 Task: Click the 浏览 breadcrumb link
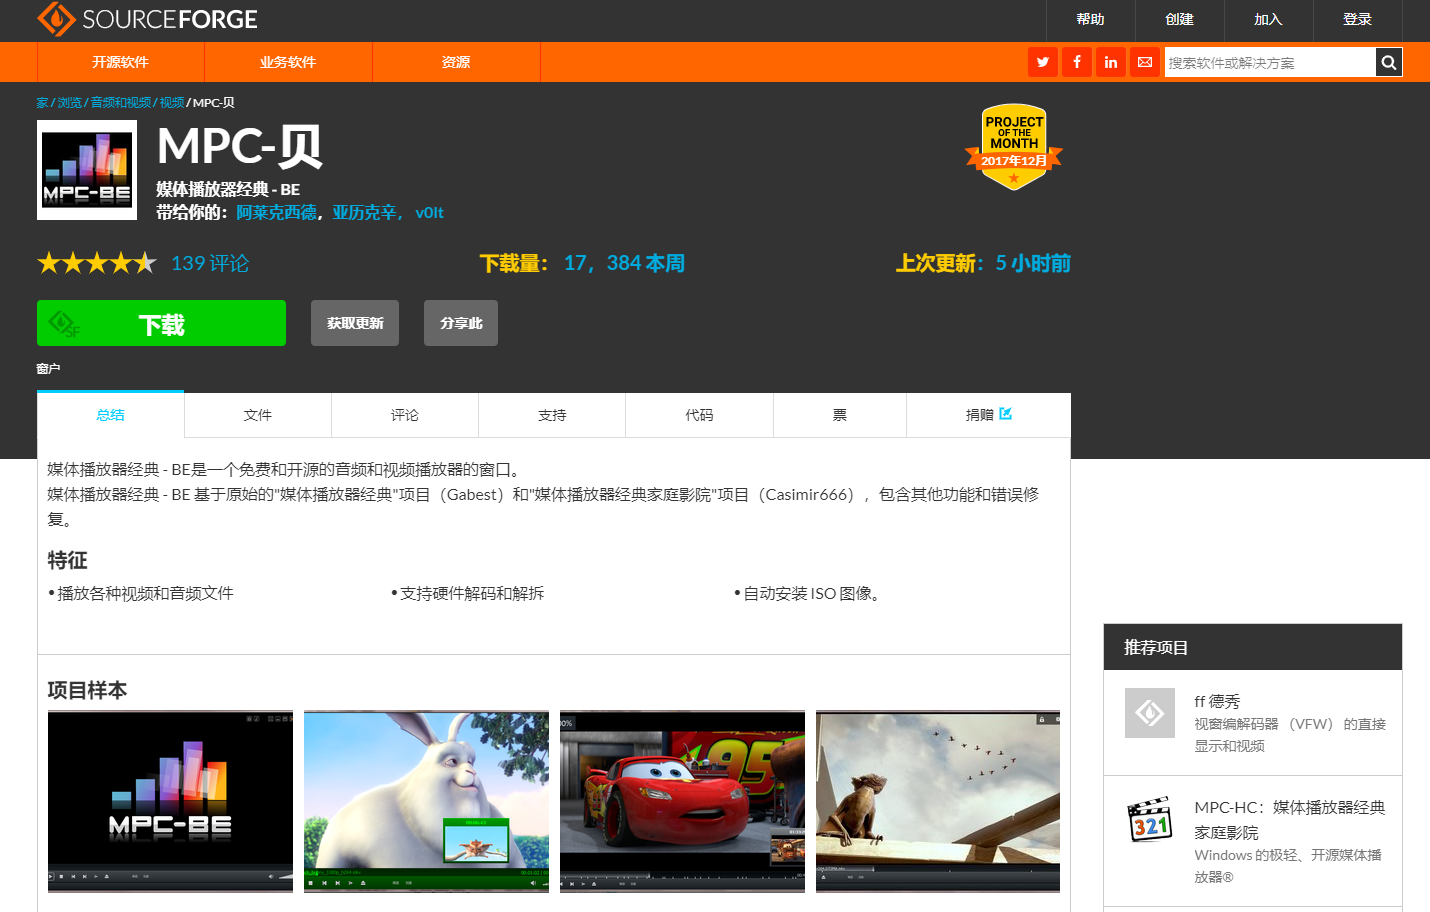tap(70, 103)
